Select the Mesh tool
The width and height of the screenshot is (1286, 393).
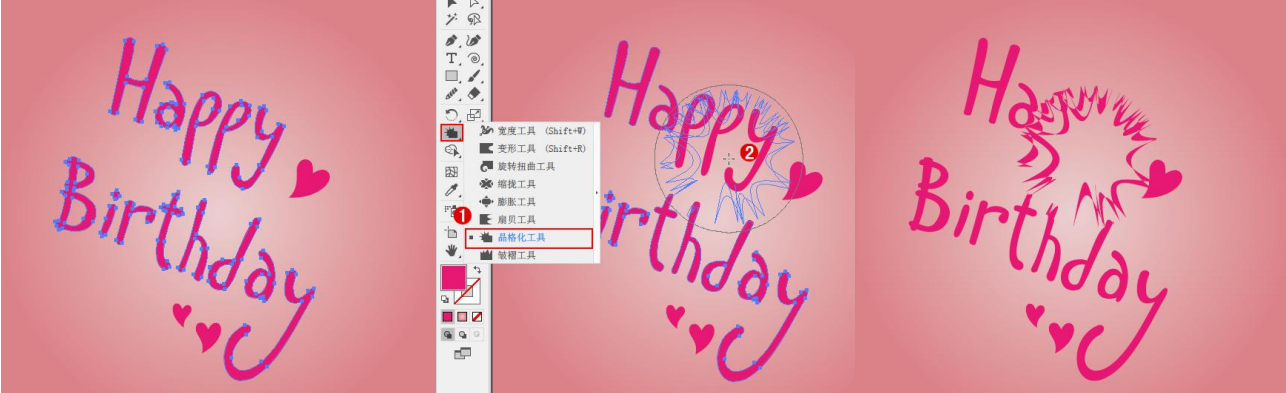pyautogui.click(x=452, y=172)
